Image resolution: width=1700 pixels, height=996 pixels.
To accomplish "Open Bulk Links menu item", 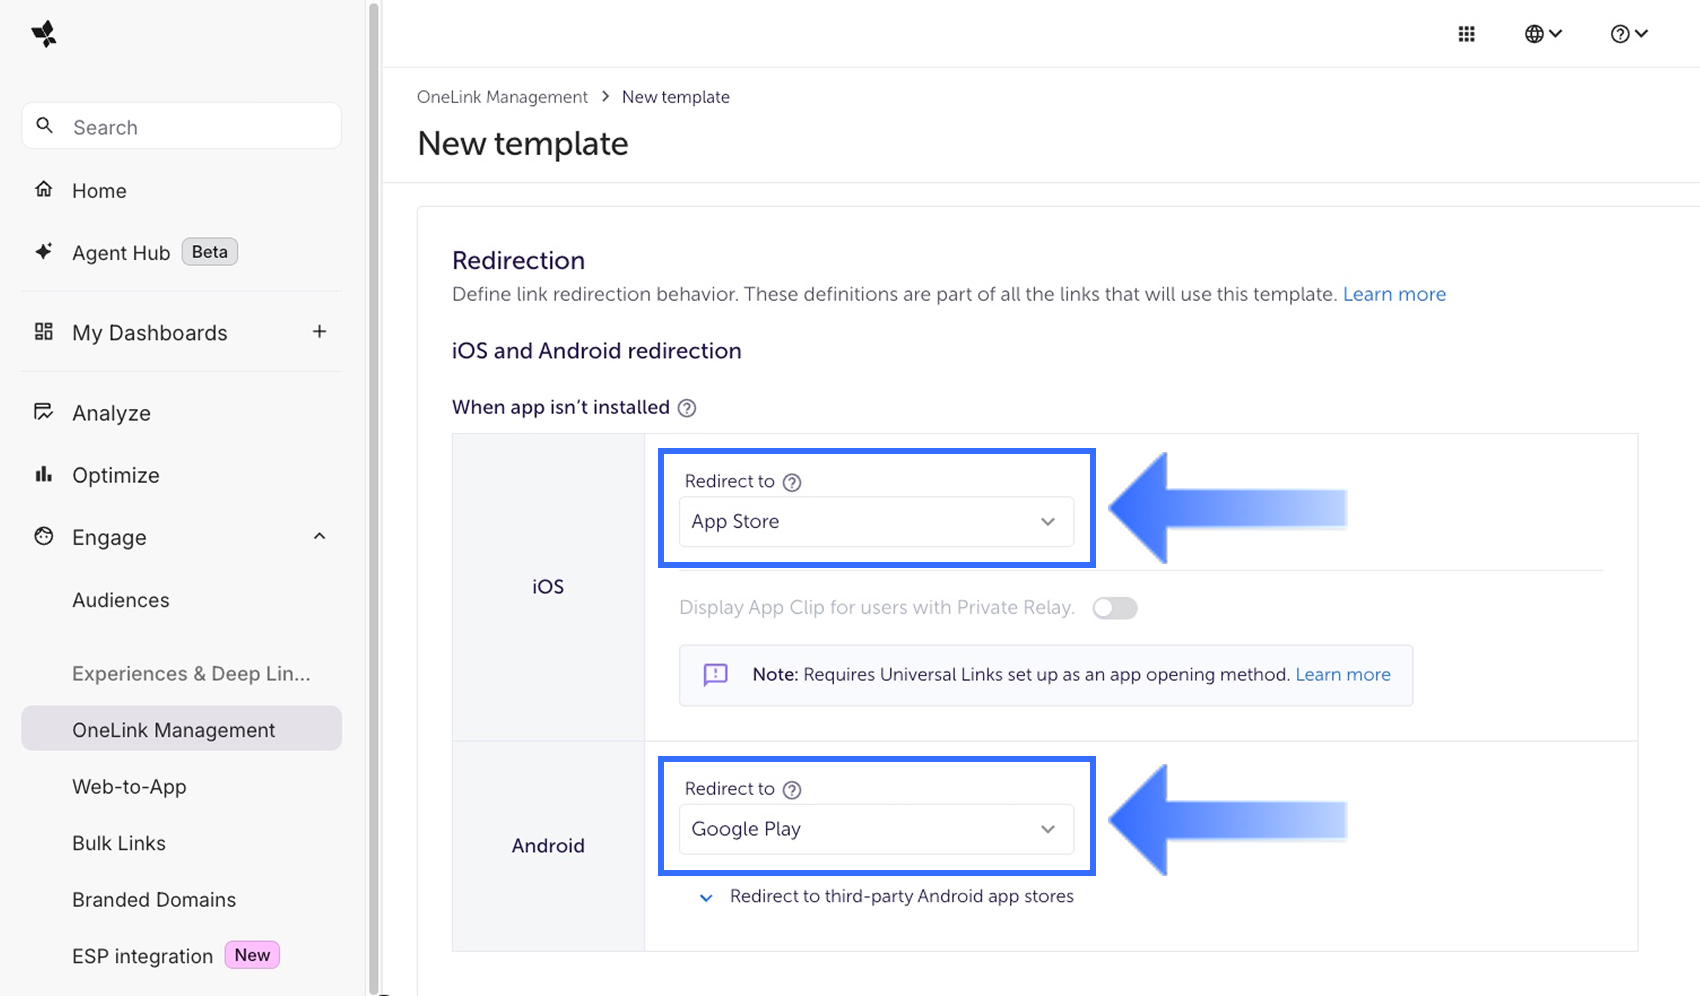I will tap(119, 843).
